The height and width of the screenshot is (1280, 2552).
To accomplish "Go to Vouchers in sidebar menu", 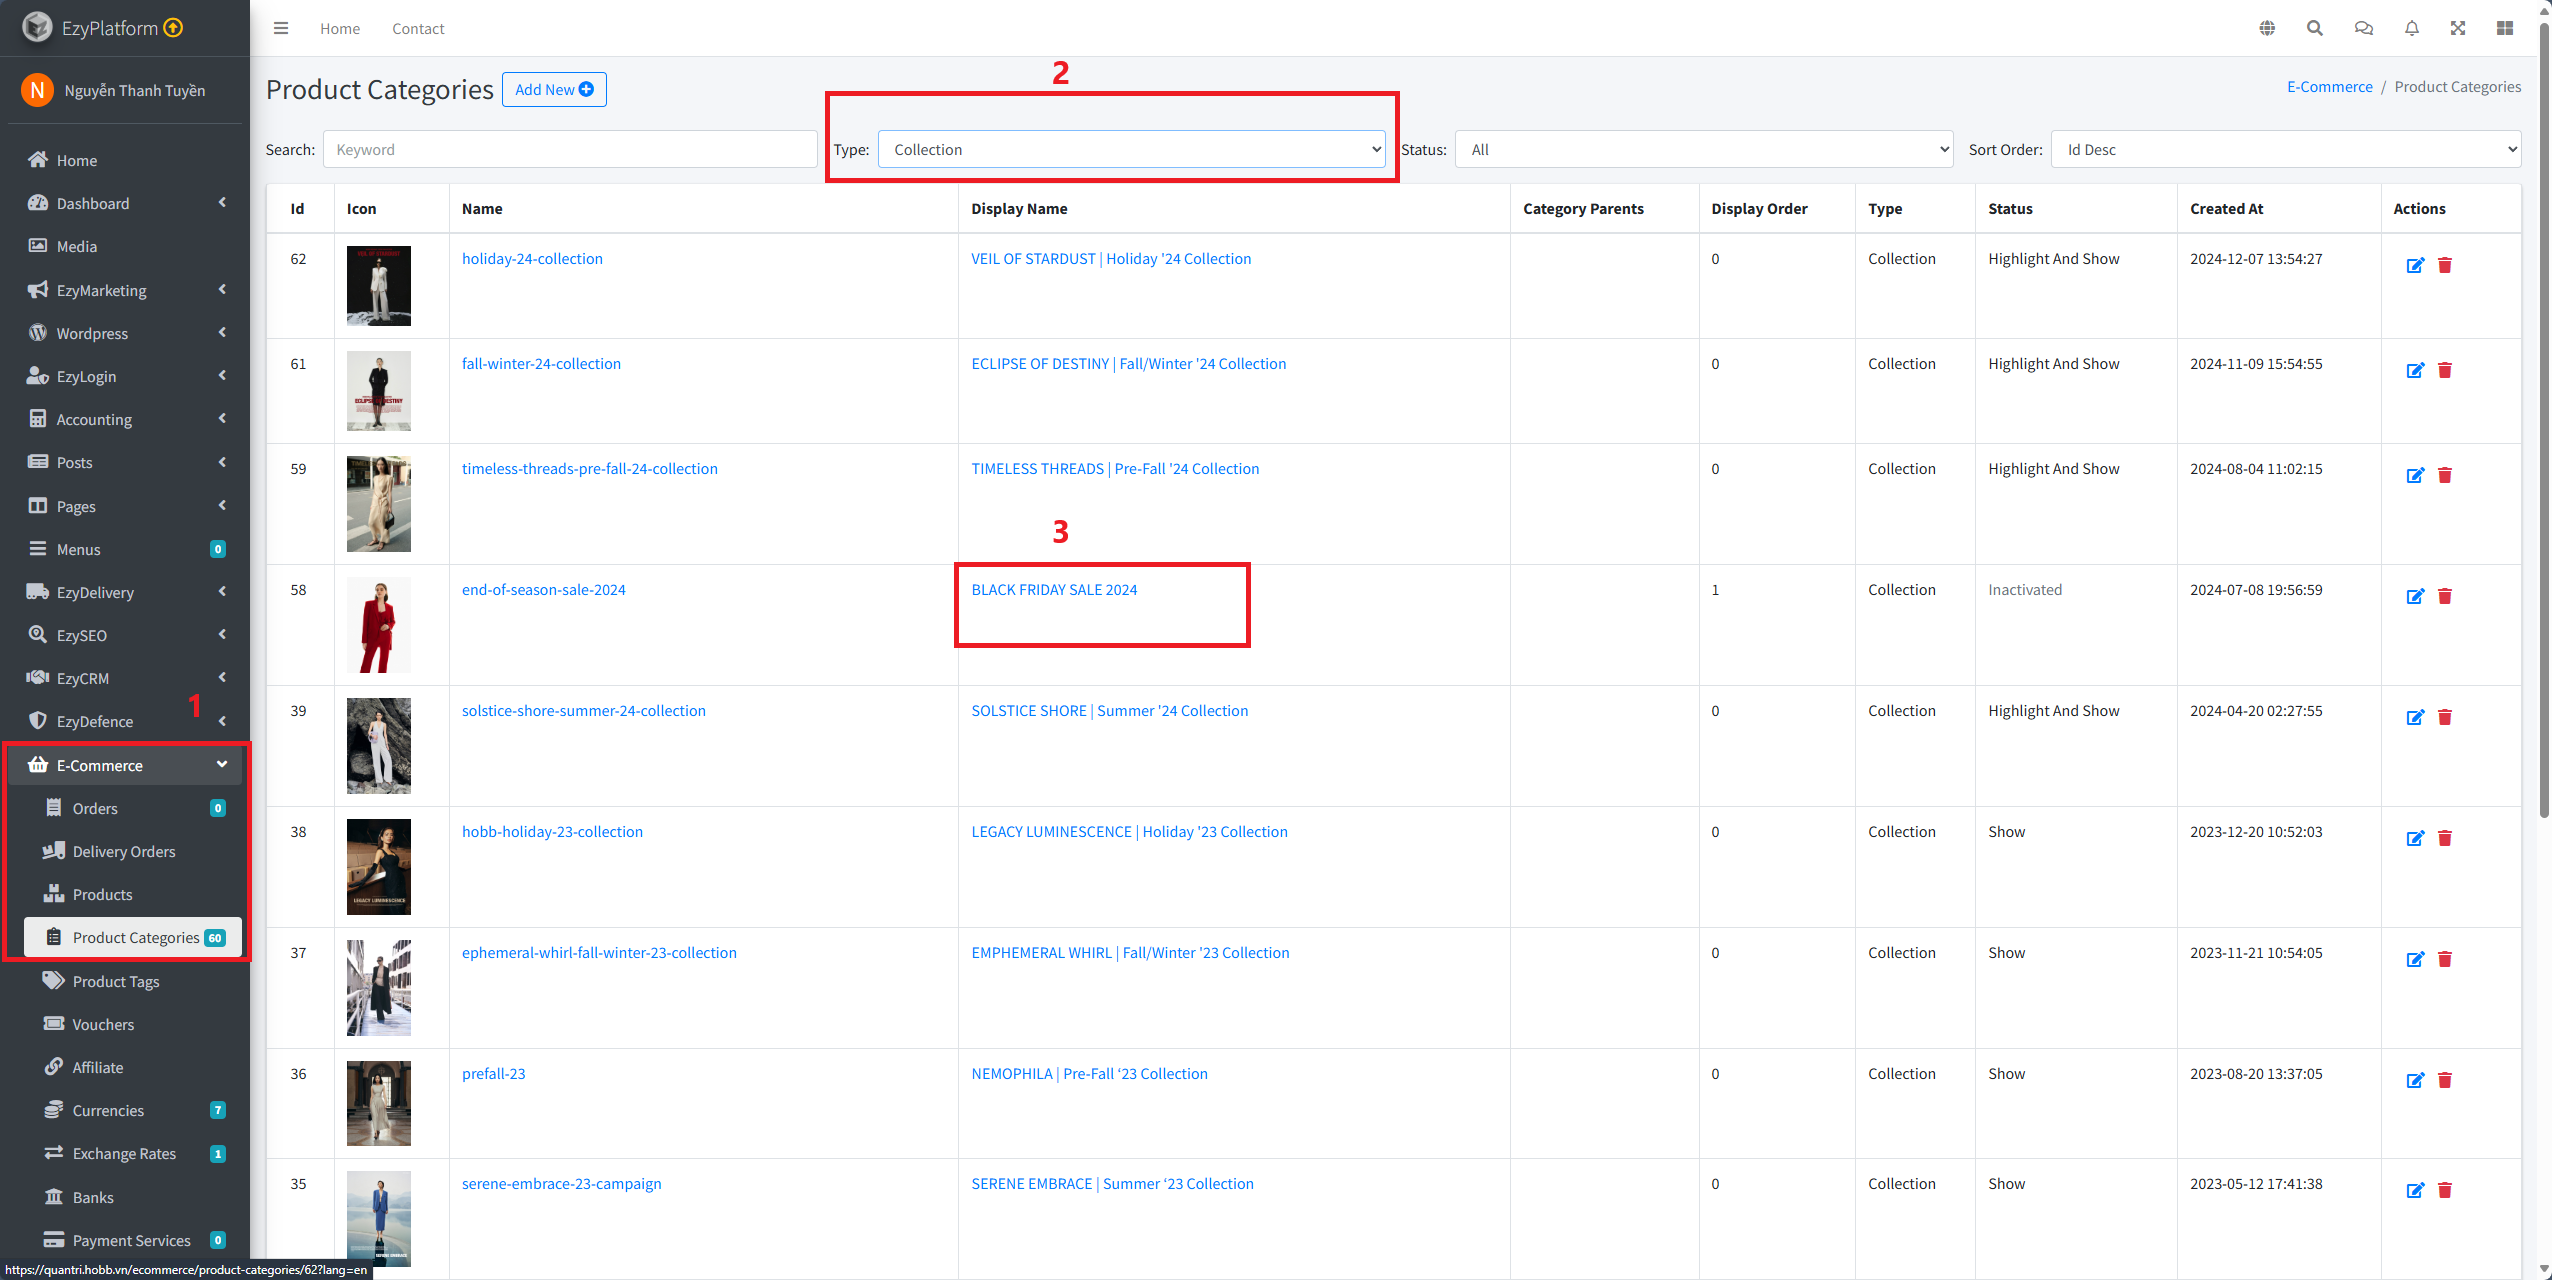I will [103, 1025].
